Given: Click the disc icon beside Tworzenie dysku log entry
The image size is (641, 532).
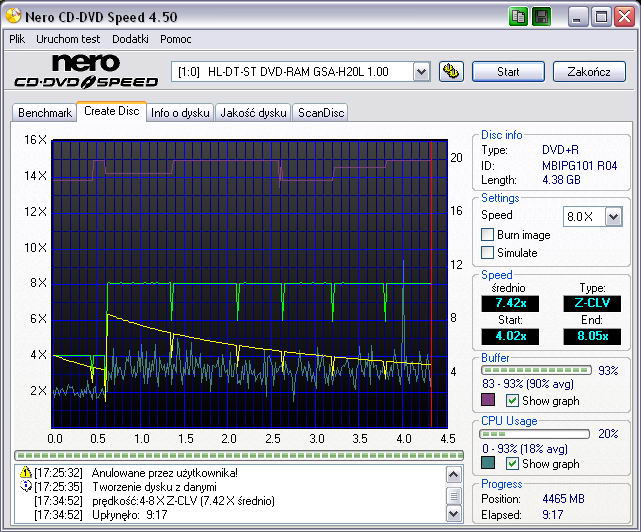Looking at the screenshot, I should click(26, 486).
